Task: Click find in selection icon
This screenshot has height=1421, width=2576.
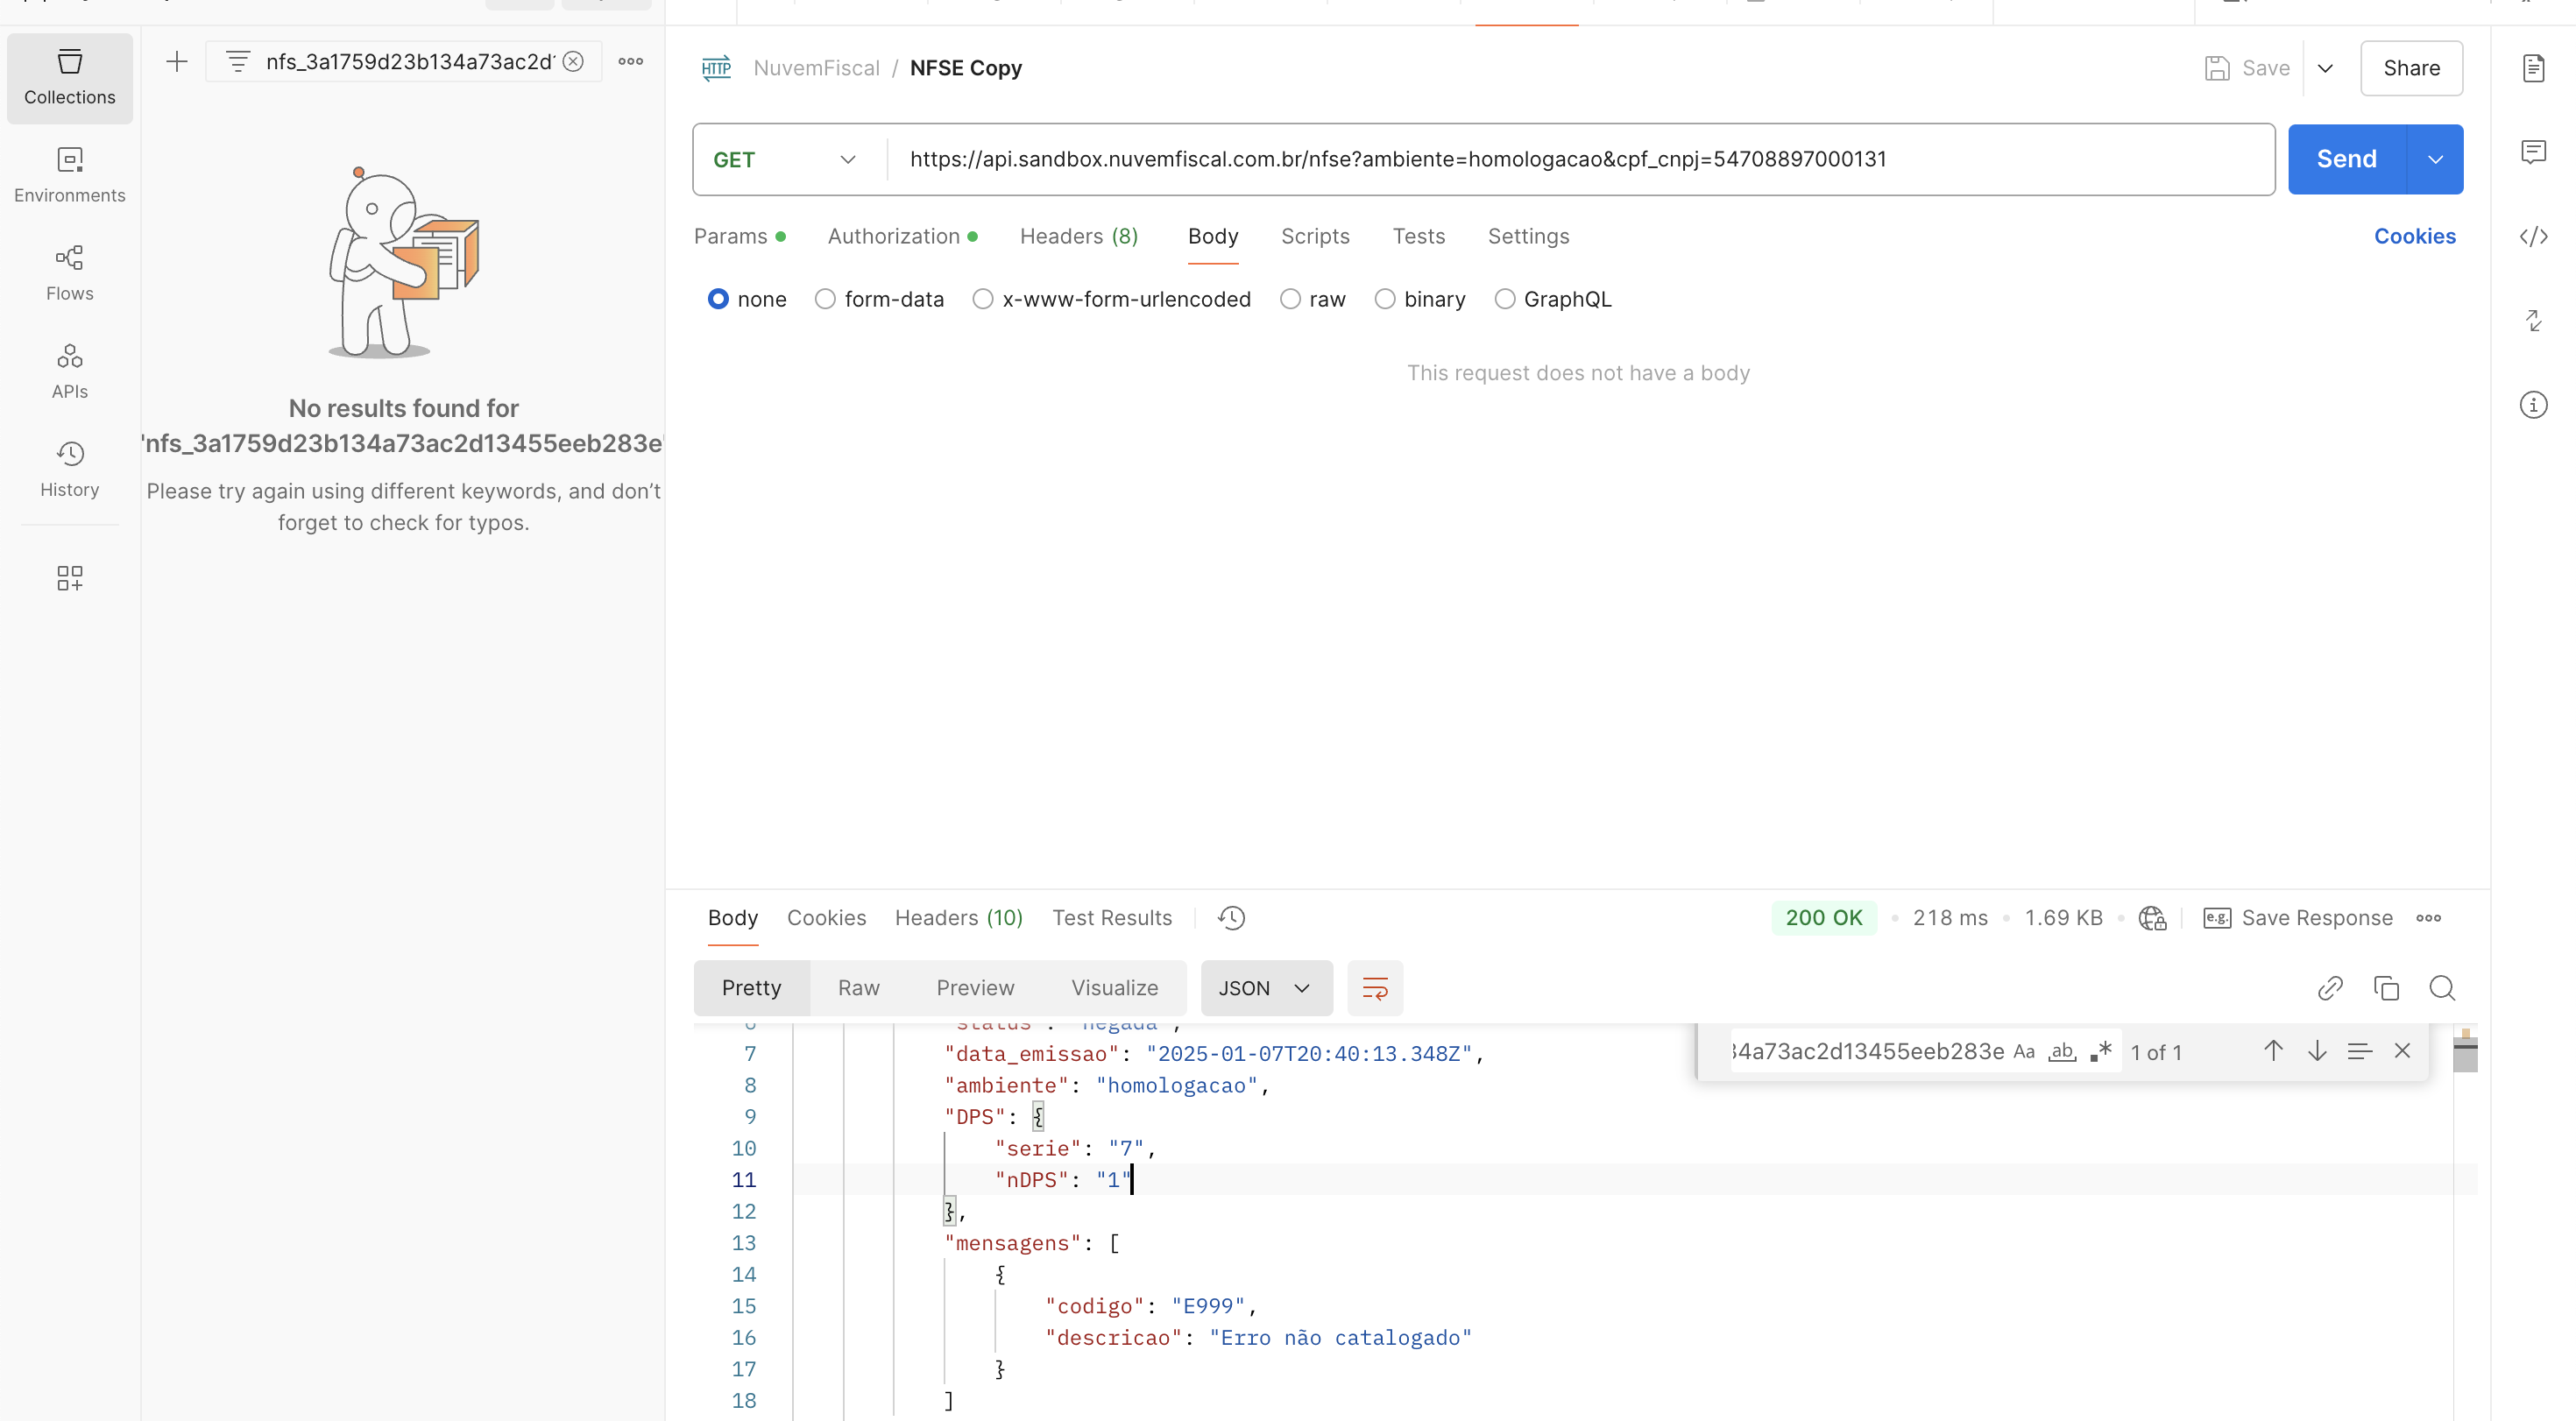Action: point(2360,1051)
